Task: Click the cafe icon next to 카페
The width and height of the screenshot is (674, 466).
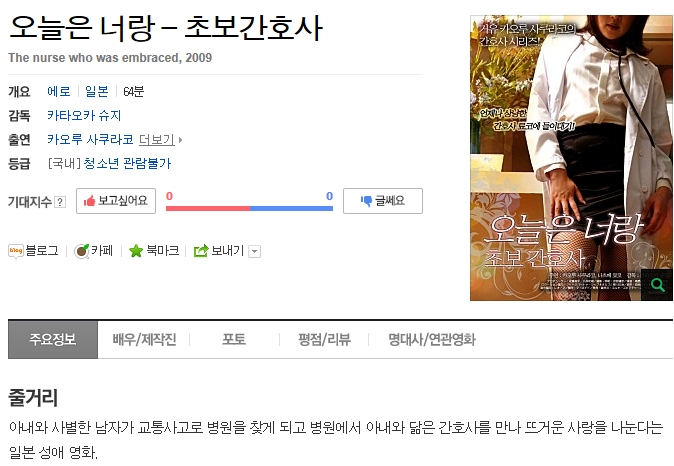Action: [82, 251]
